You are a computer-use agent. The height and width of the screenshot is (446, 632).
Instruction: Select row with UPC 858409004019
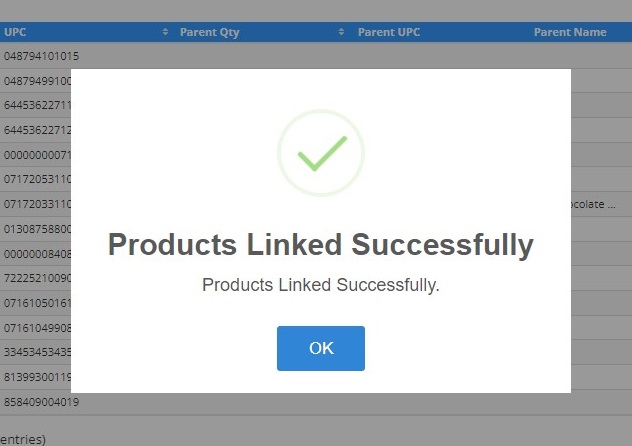316,402
